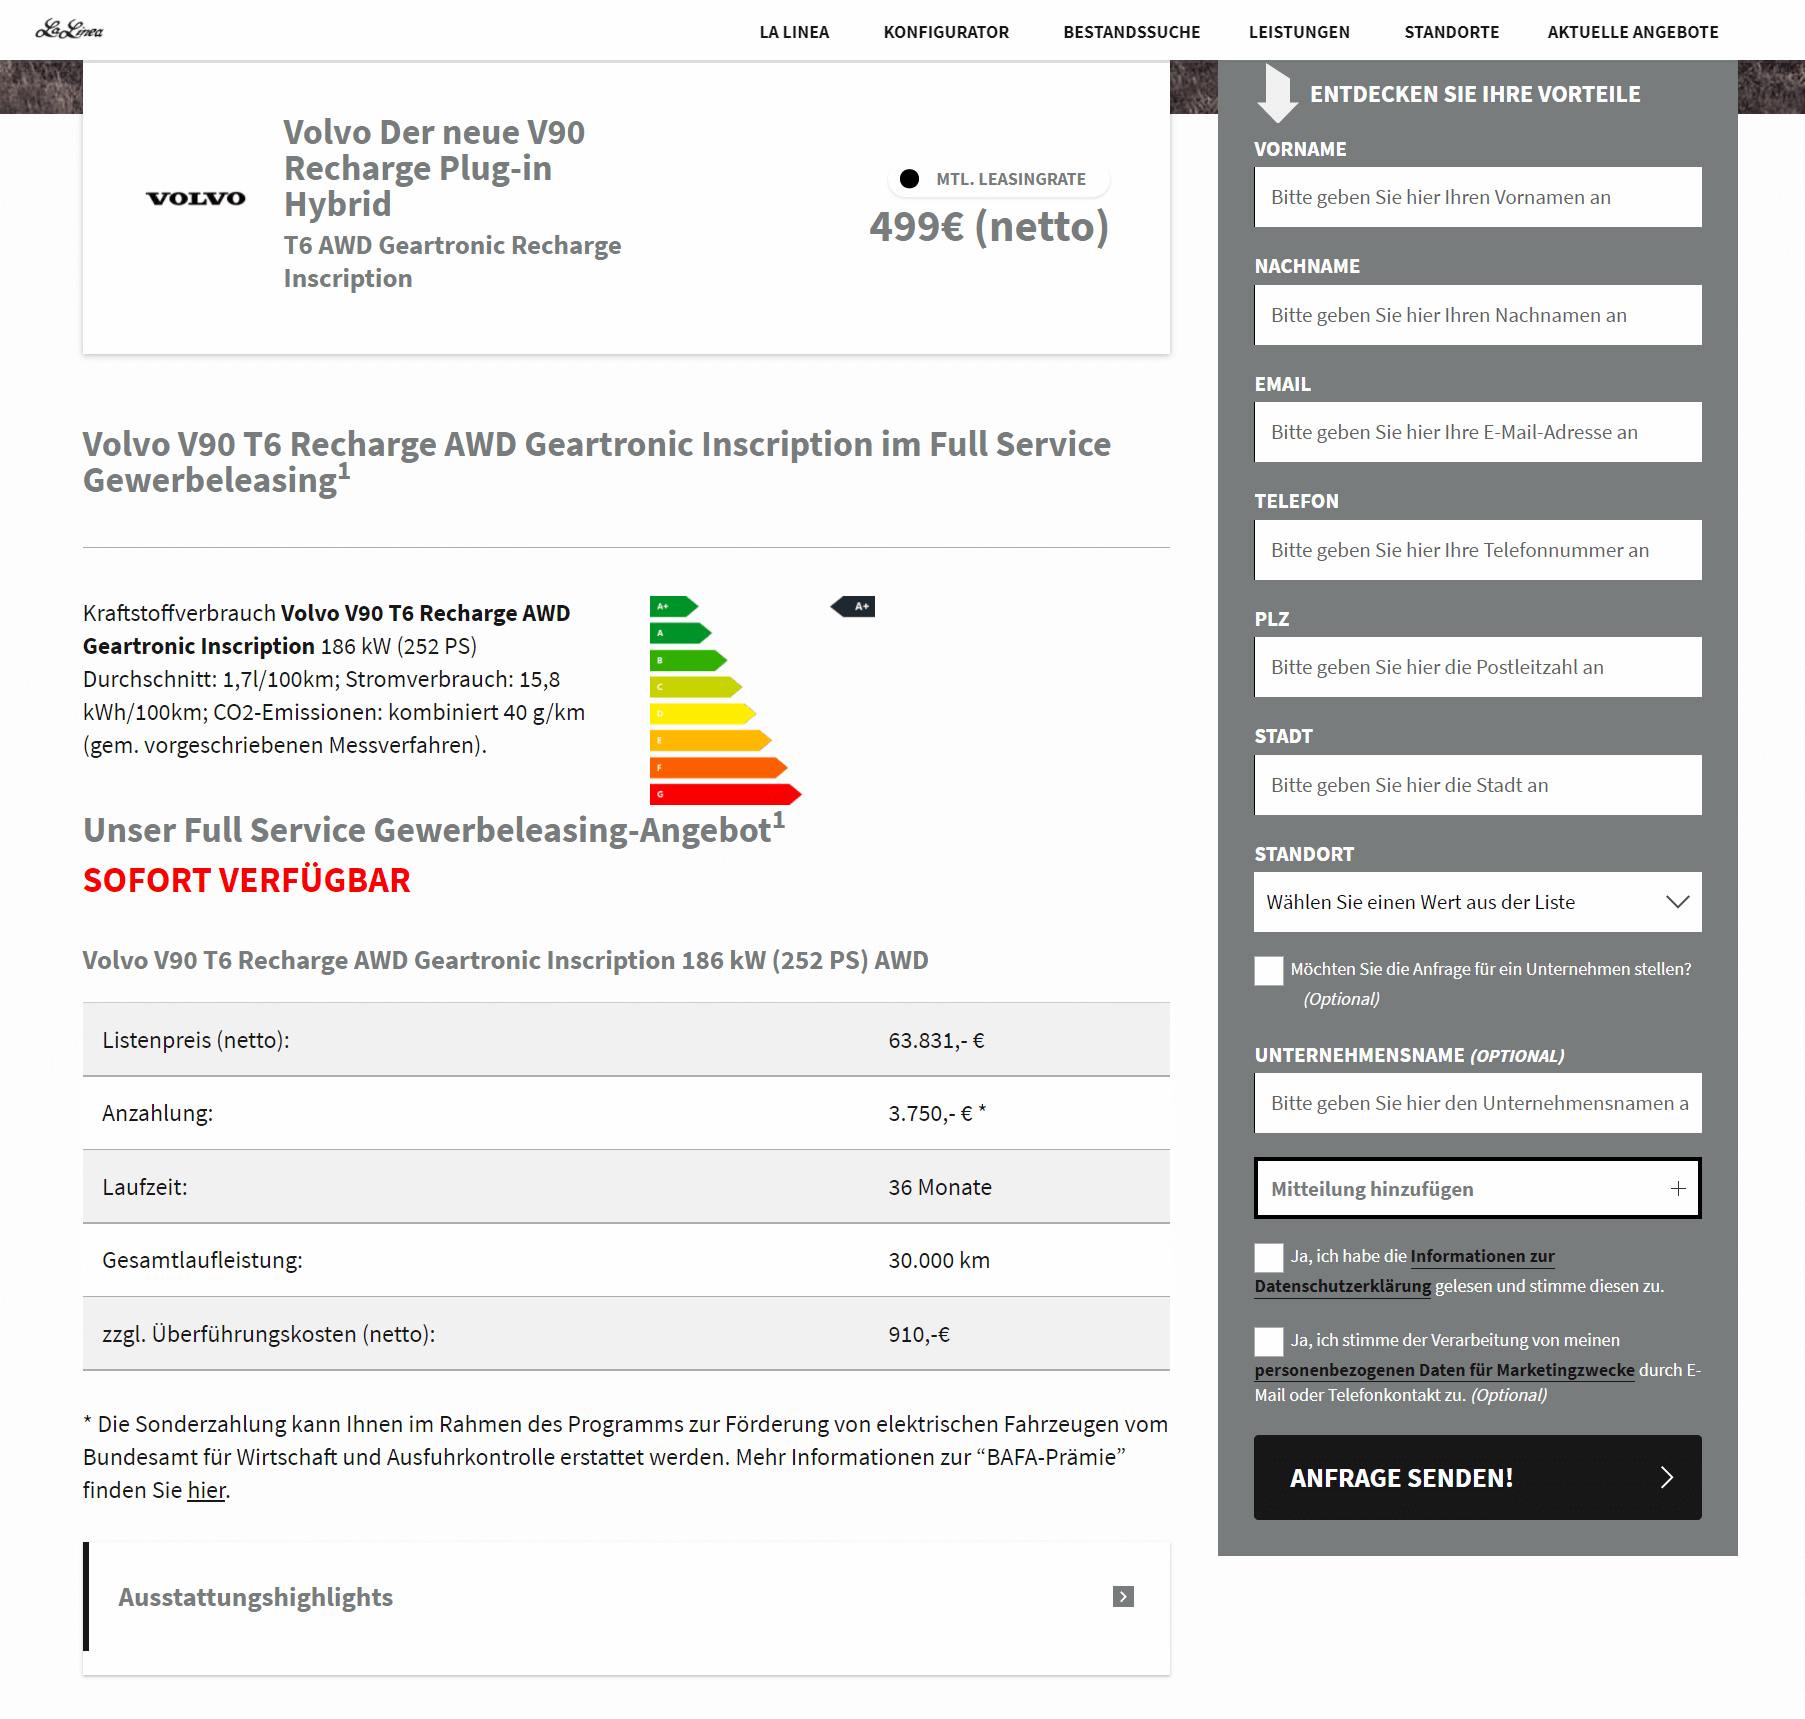
Task: Click the 'Gesamtlaufleistung:' row label
Action: click(202, 1260)
